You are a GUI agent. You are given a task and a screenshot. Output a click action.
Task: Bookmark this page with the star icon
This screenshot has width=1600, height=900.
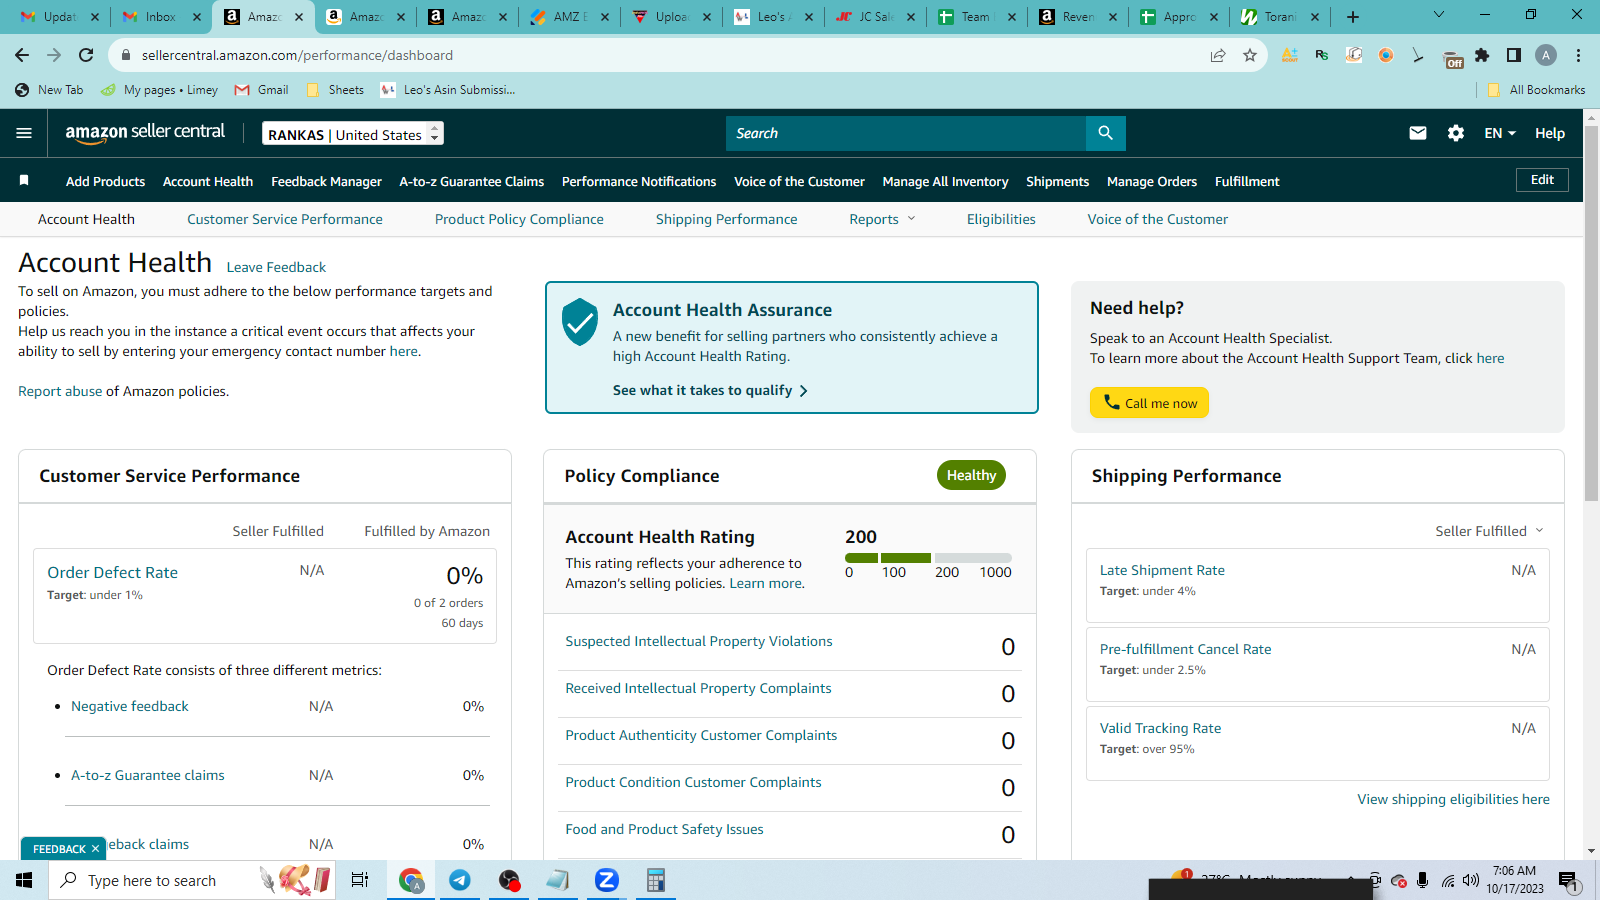pos(1250,55)
